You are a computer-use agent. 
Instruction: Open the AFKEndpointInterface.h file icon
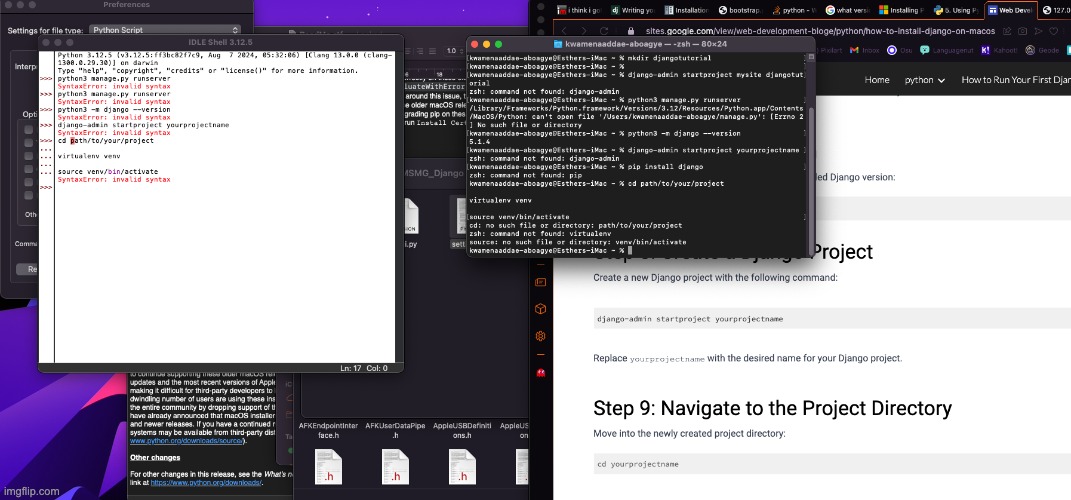pos(328,467)
